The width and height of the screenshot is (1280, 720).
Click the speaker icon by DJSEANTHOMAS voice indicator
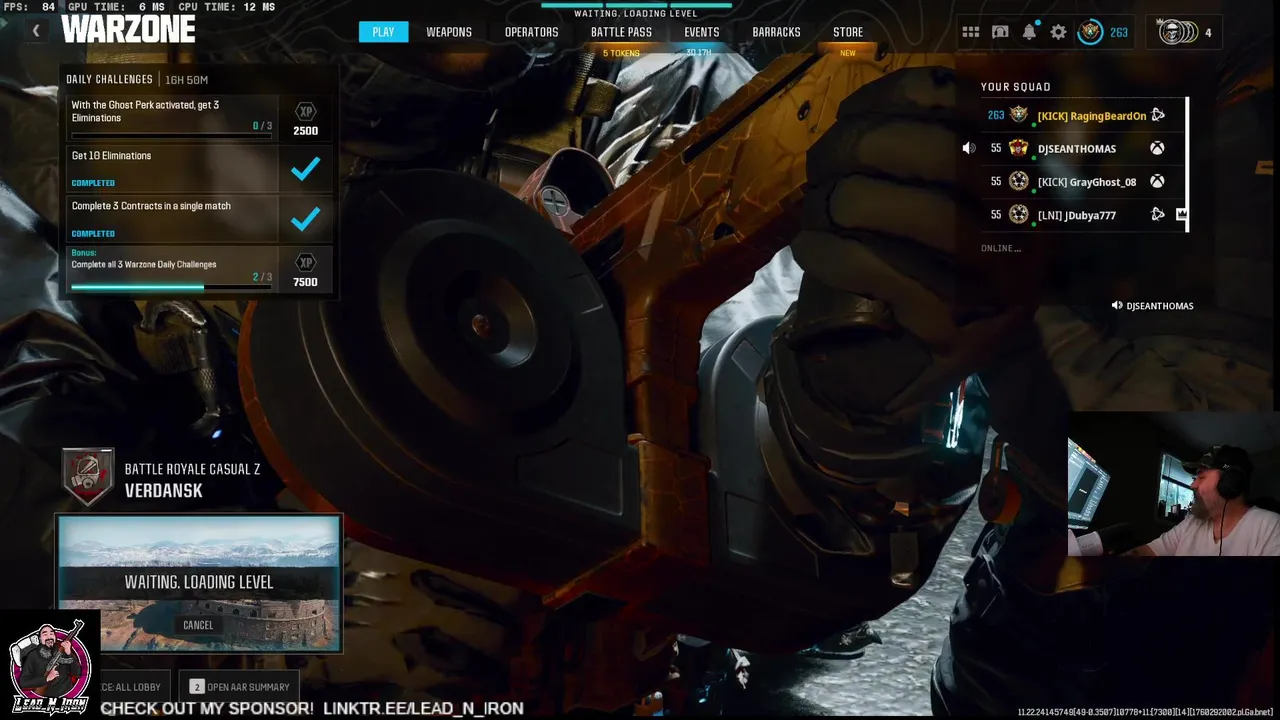tap(1117, 306)
